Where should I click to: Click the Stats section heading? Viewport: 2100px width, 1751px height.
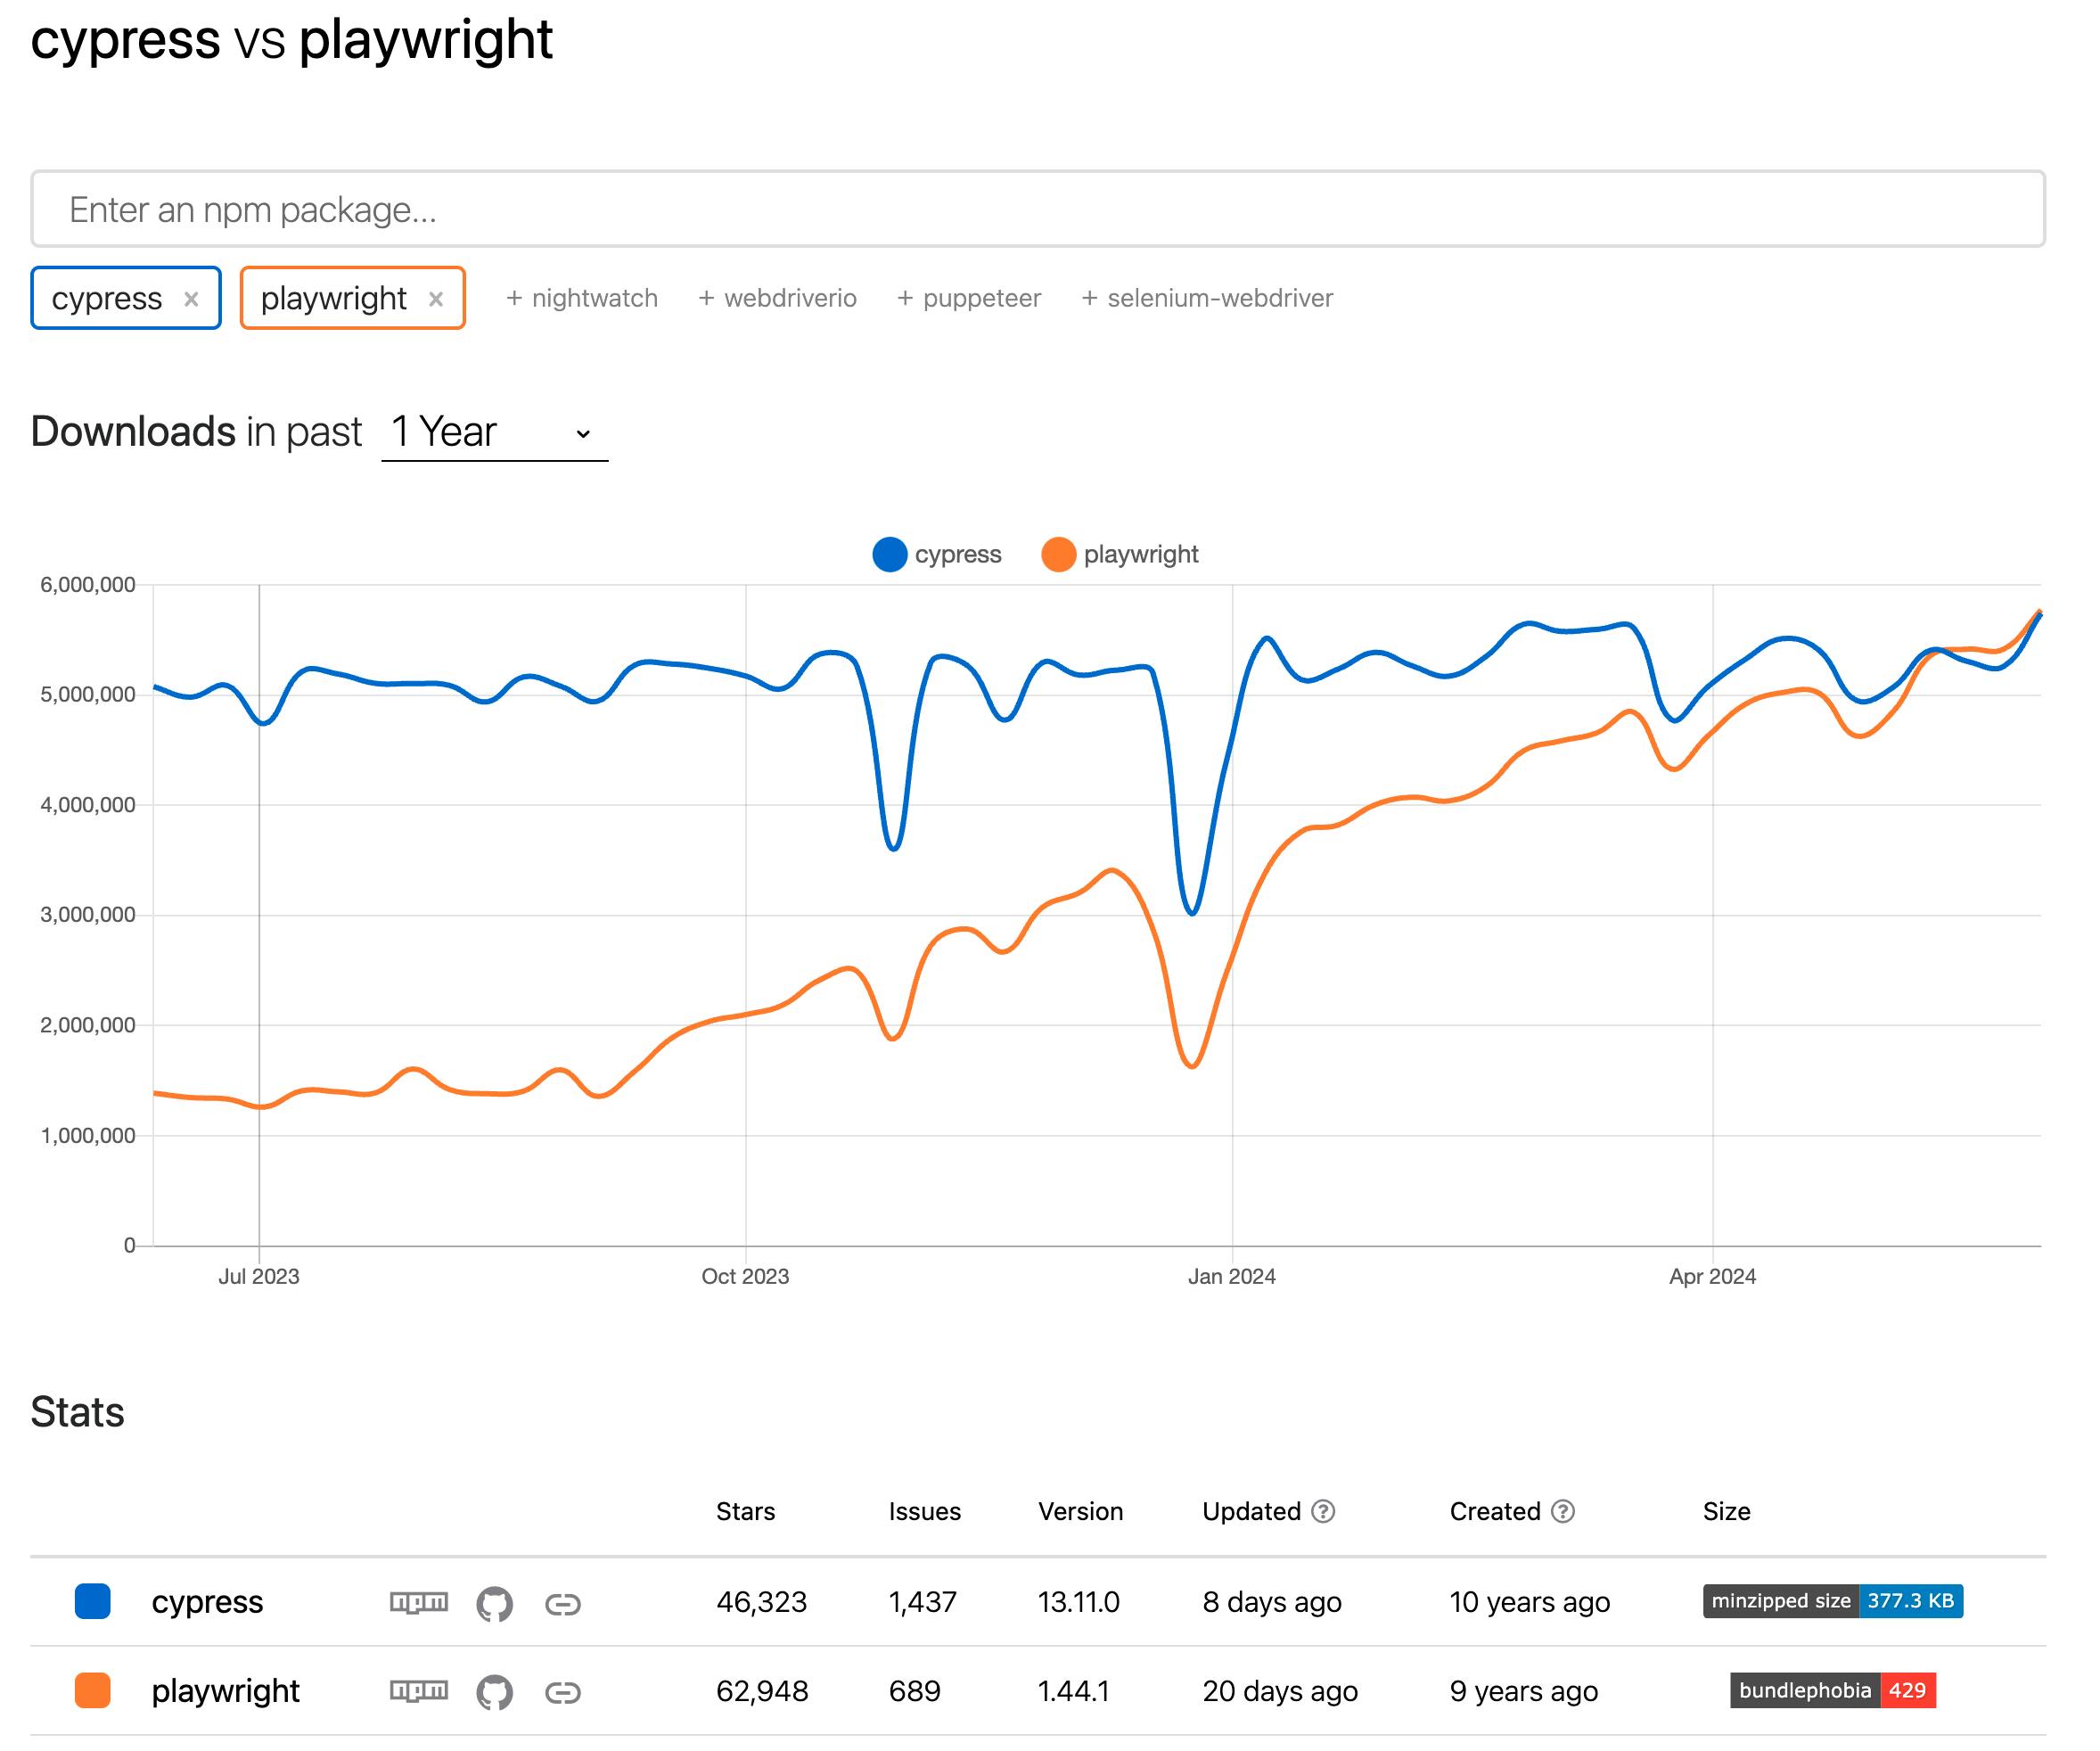pyautogui.click(x=77, y=1412)
